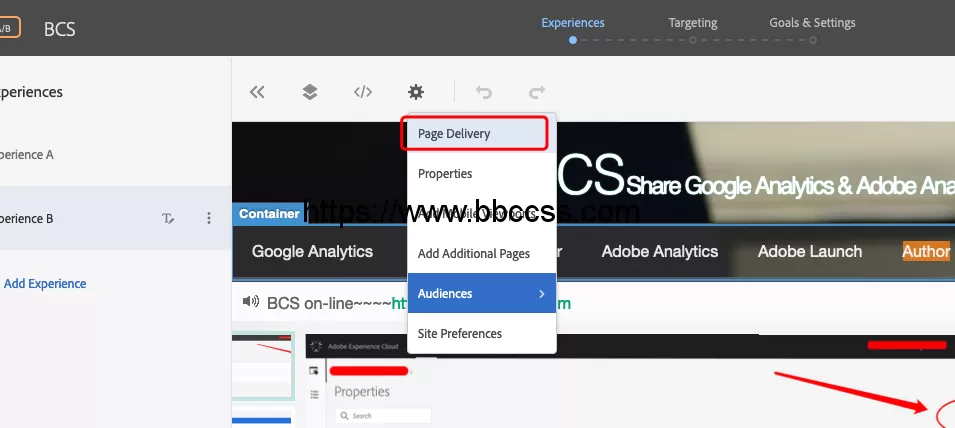Click the speaker icon beside BCS on-line
Screen dimensions: 955x428
[x=250, y=301]
